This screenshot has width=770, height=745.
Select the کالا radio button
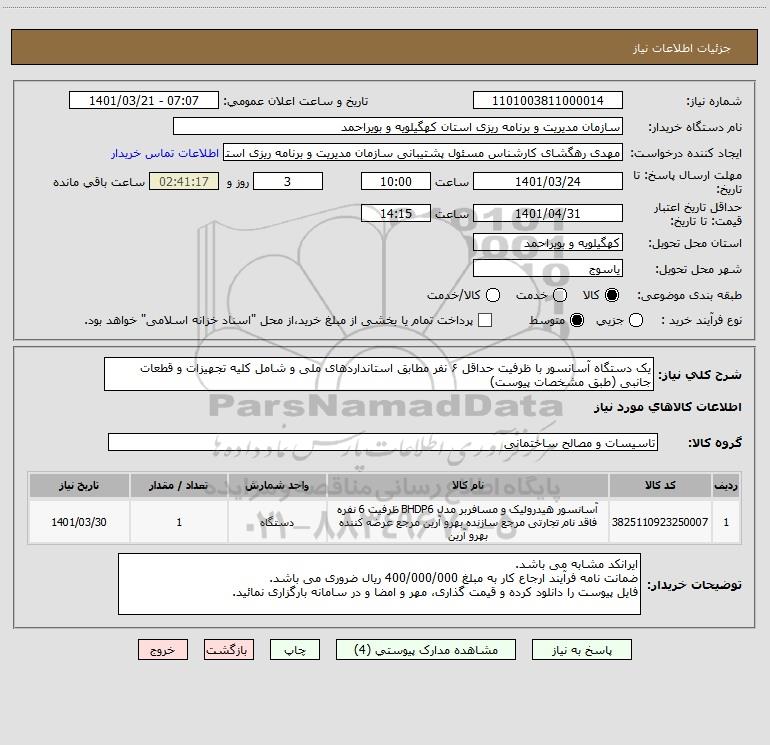[612, 295]
